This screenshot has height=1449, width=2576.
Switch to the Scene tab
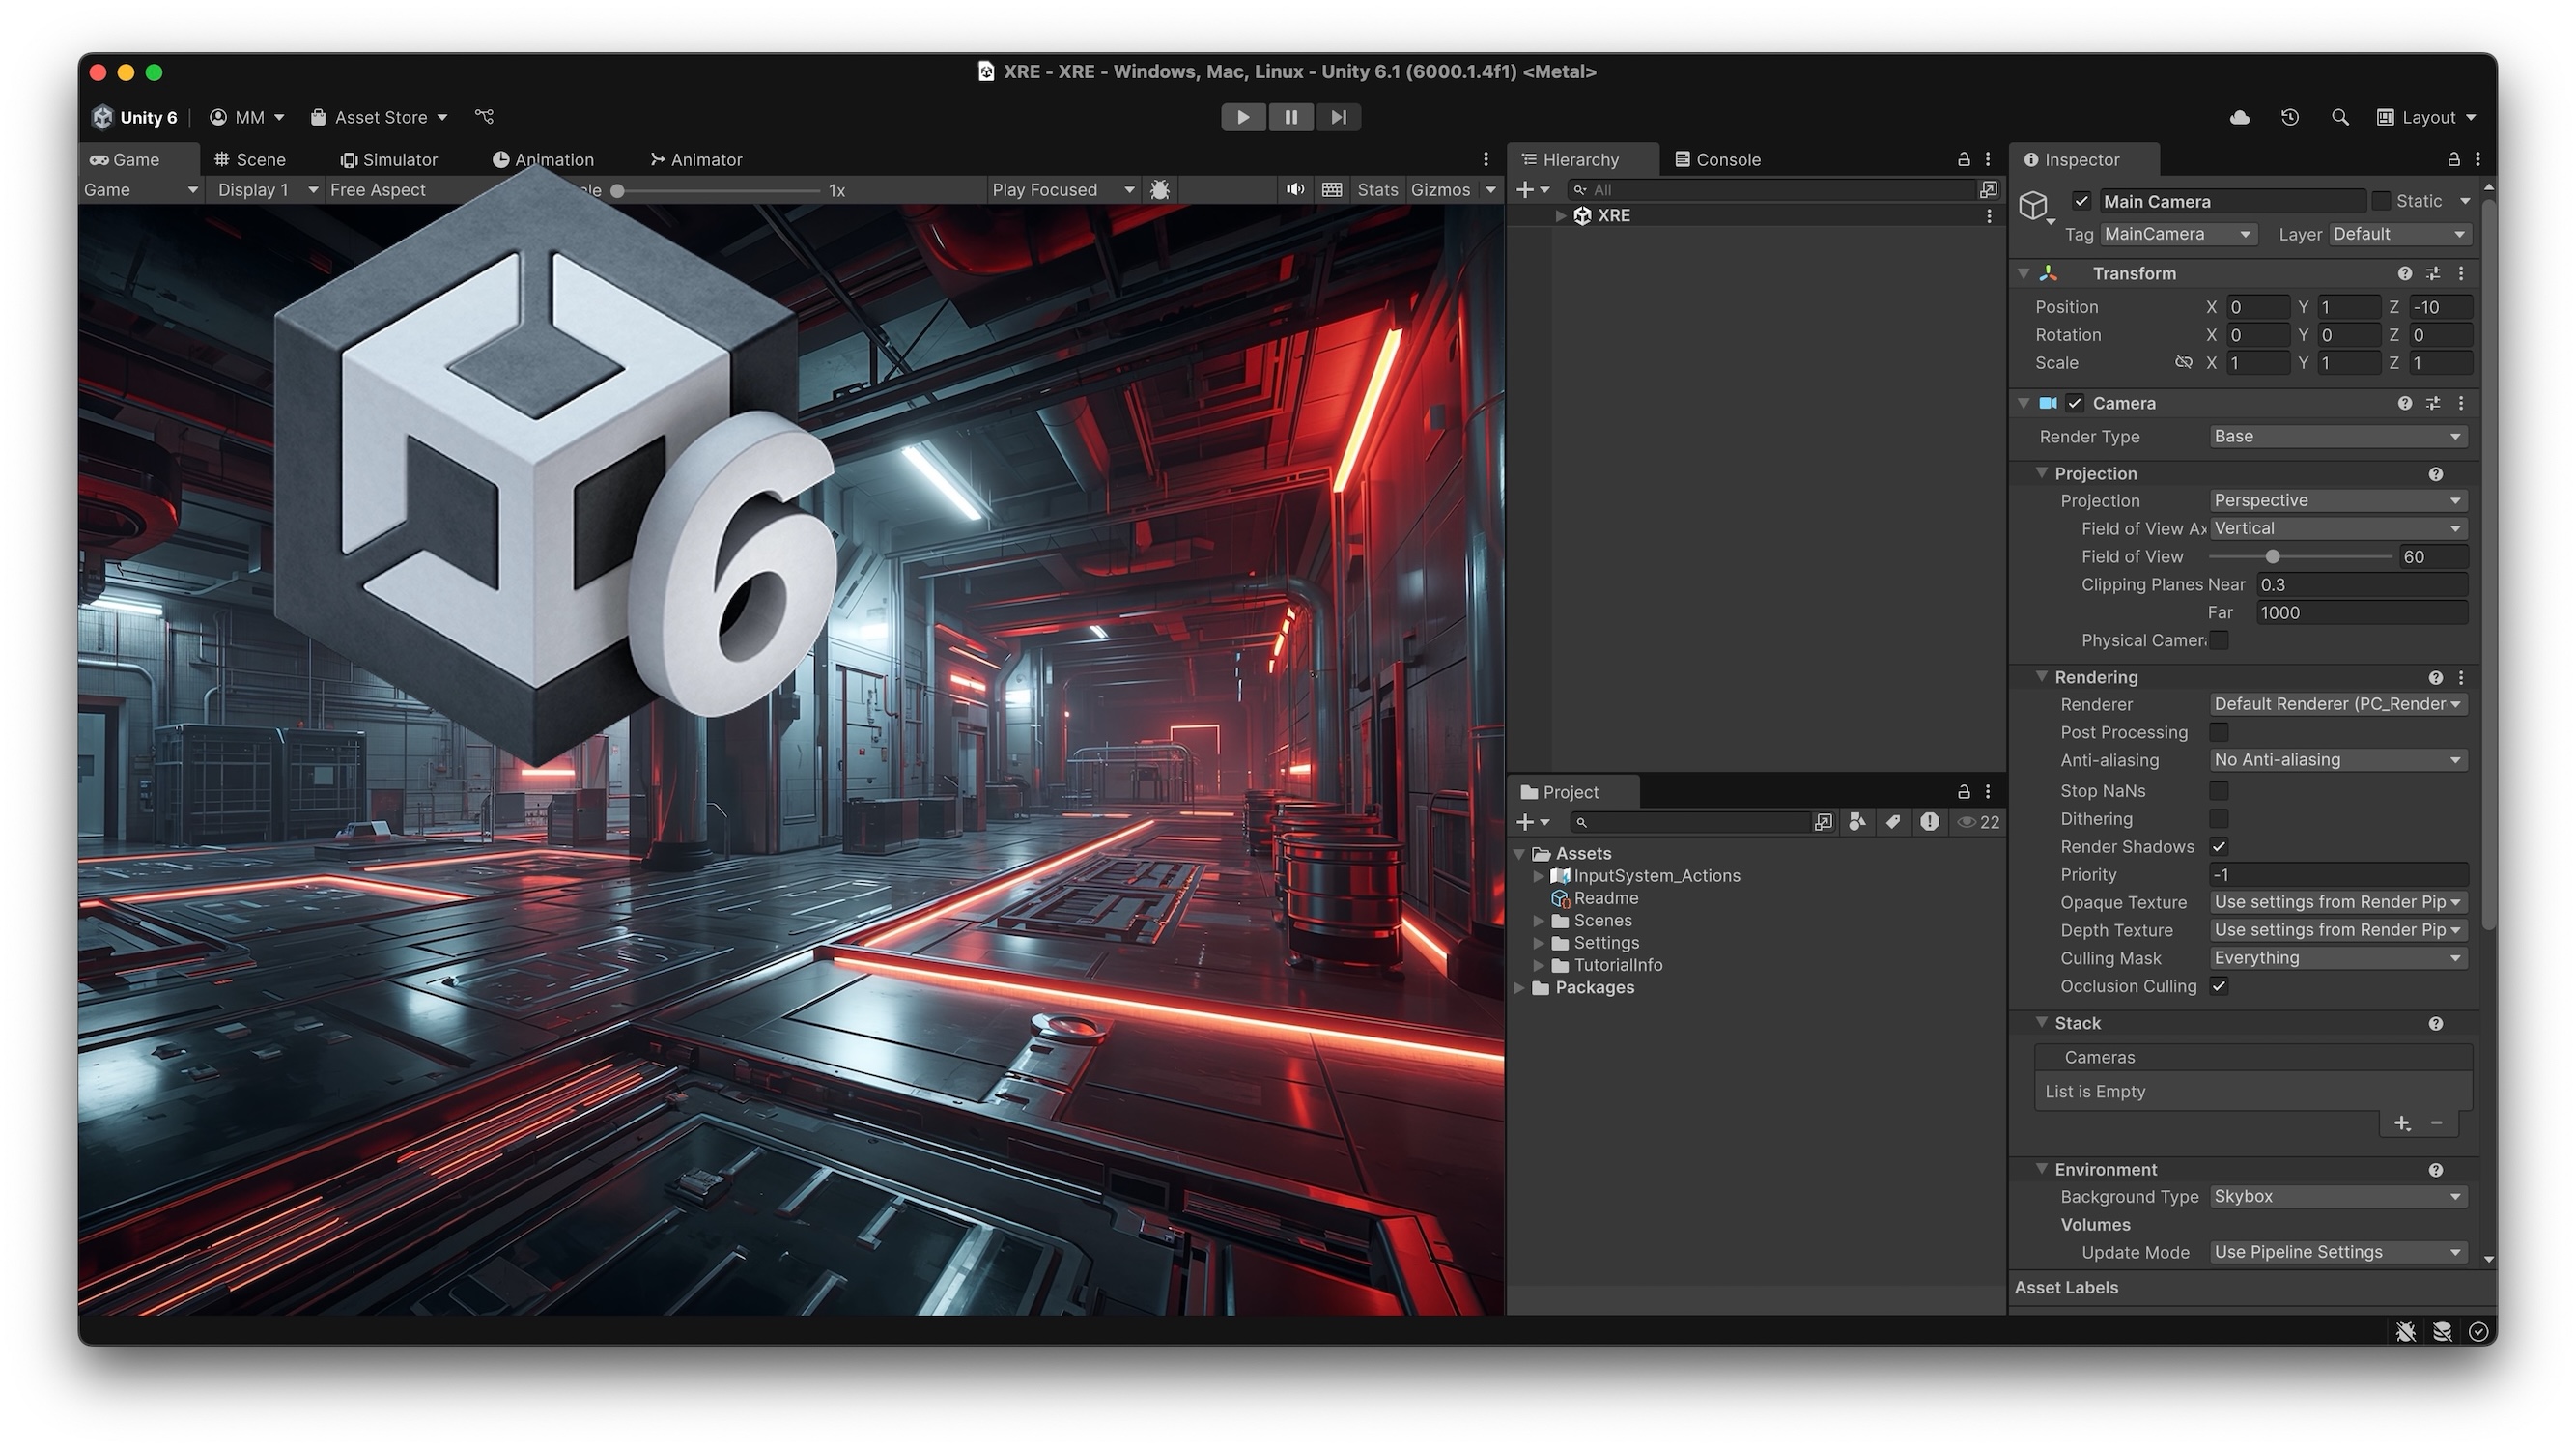pos(250,159)
